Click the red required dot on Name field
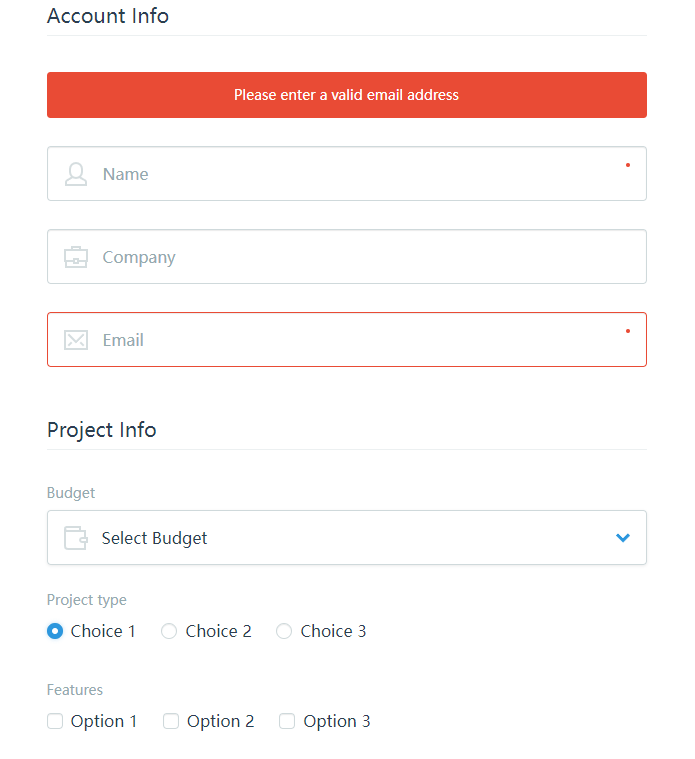Image resolution: width=695 pixels, height=759 pixels. [628, 165]
